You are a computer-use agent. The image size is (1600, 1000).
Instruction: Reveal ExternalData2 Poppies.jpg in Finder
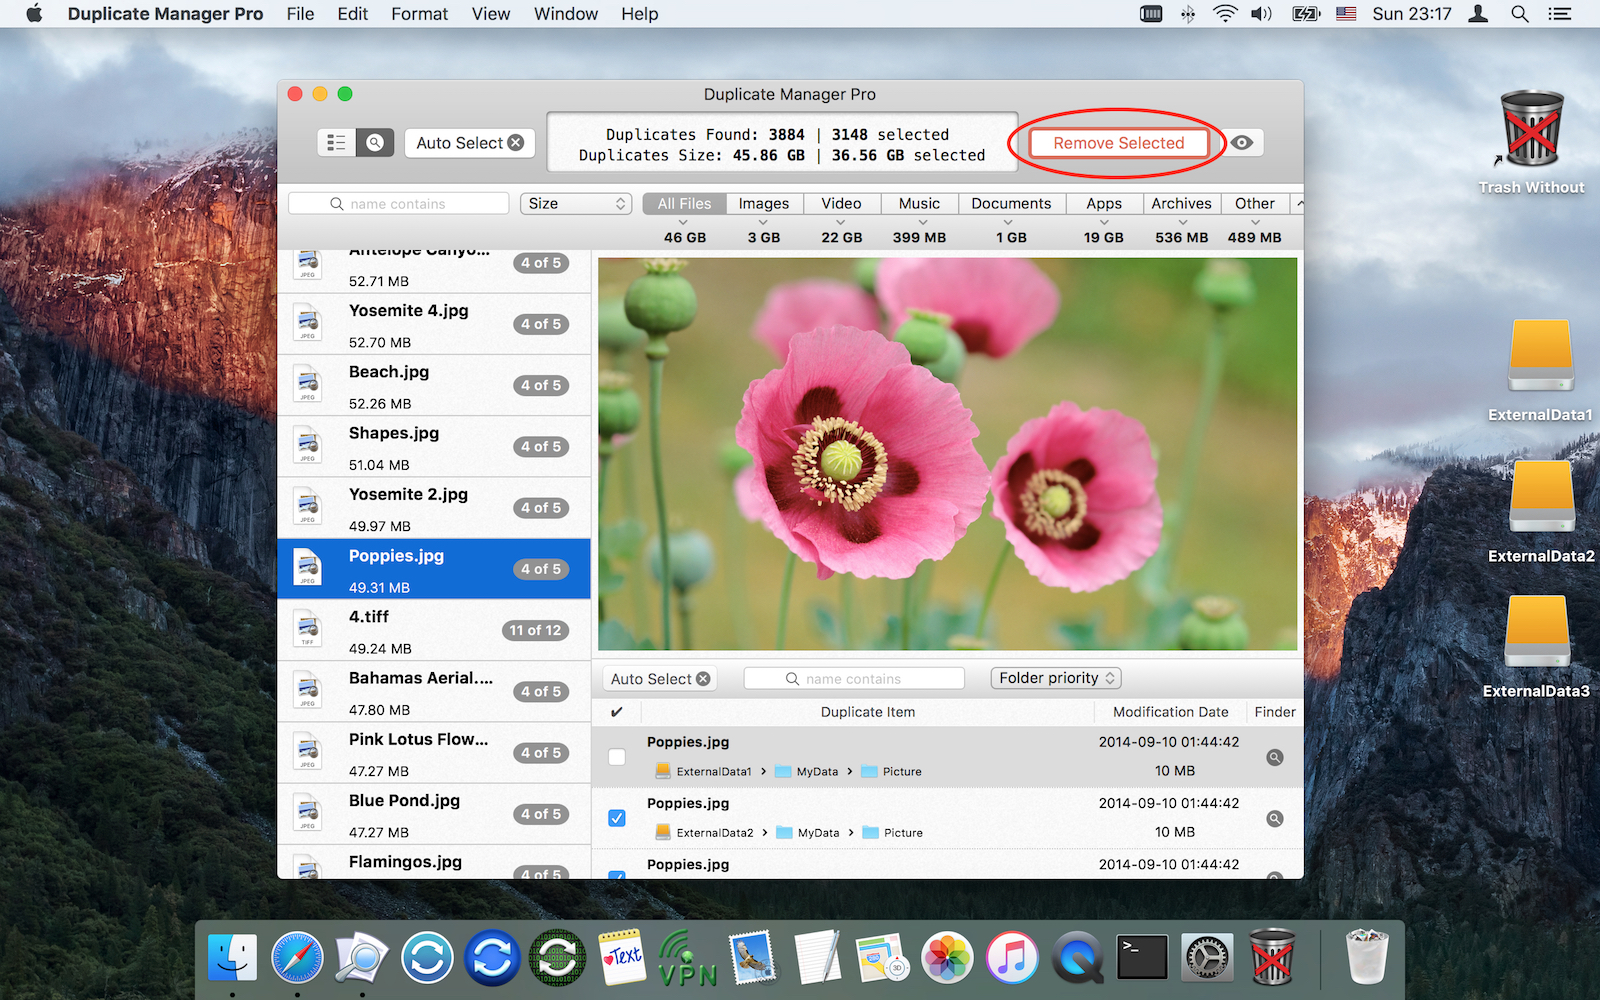click(1274, 819)
